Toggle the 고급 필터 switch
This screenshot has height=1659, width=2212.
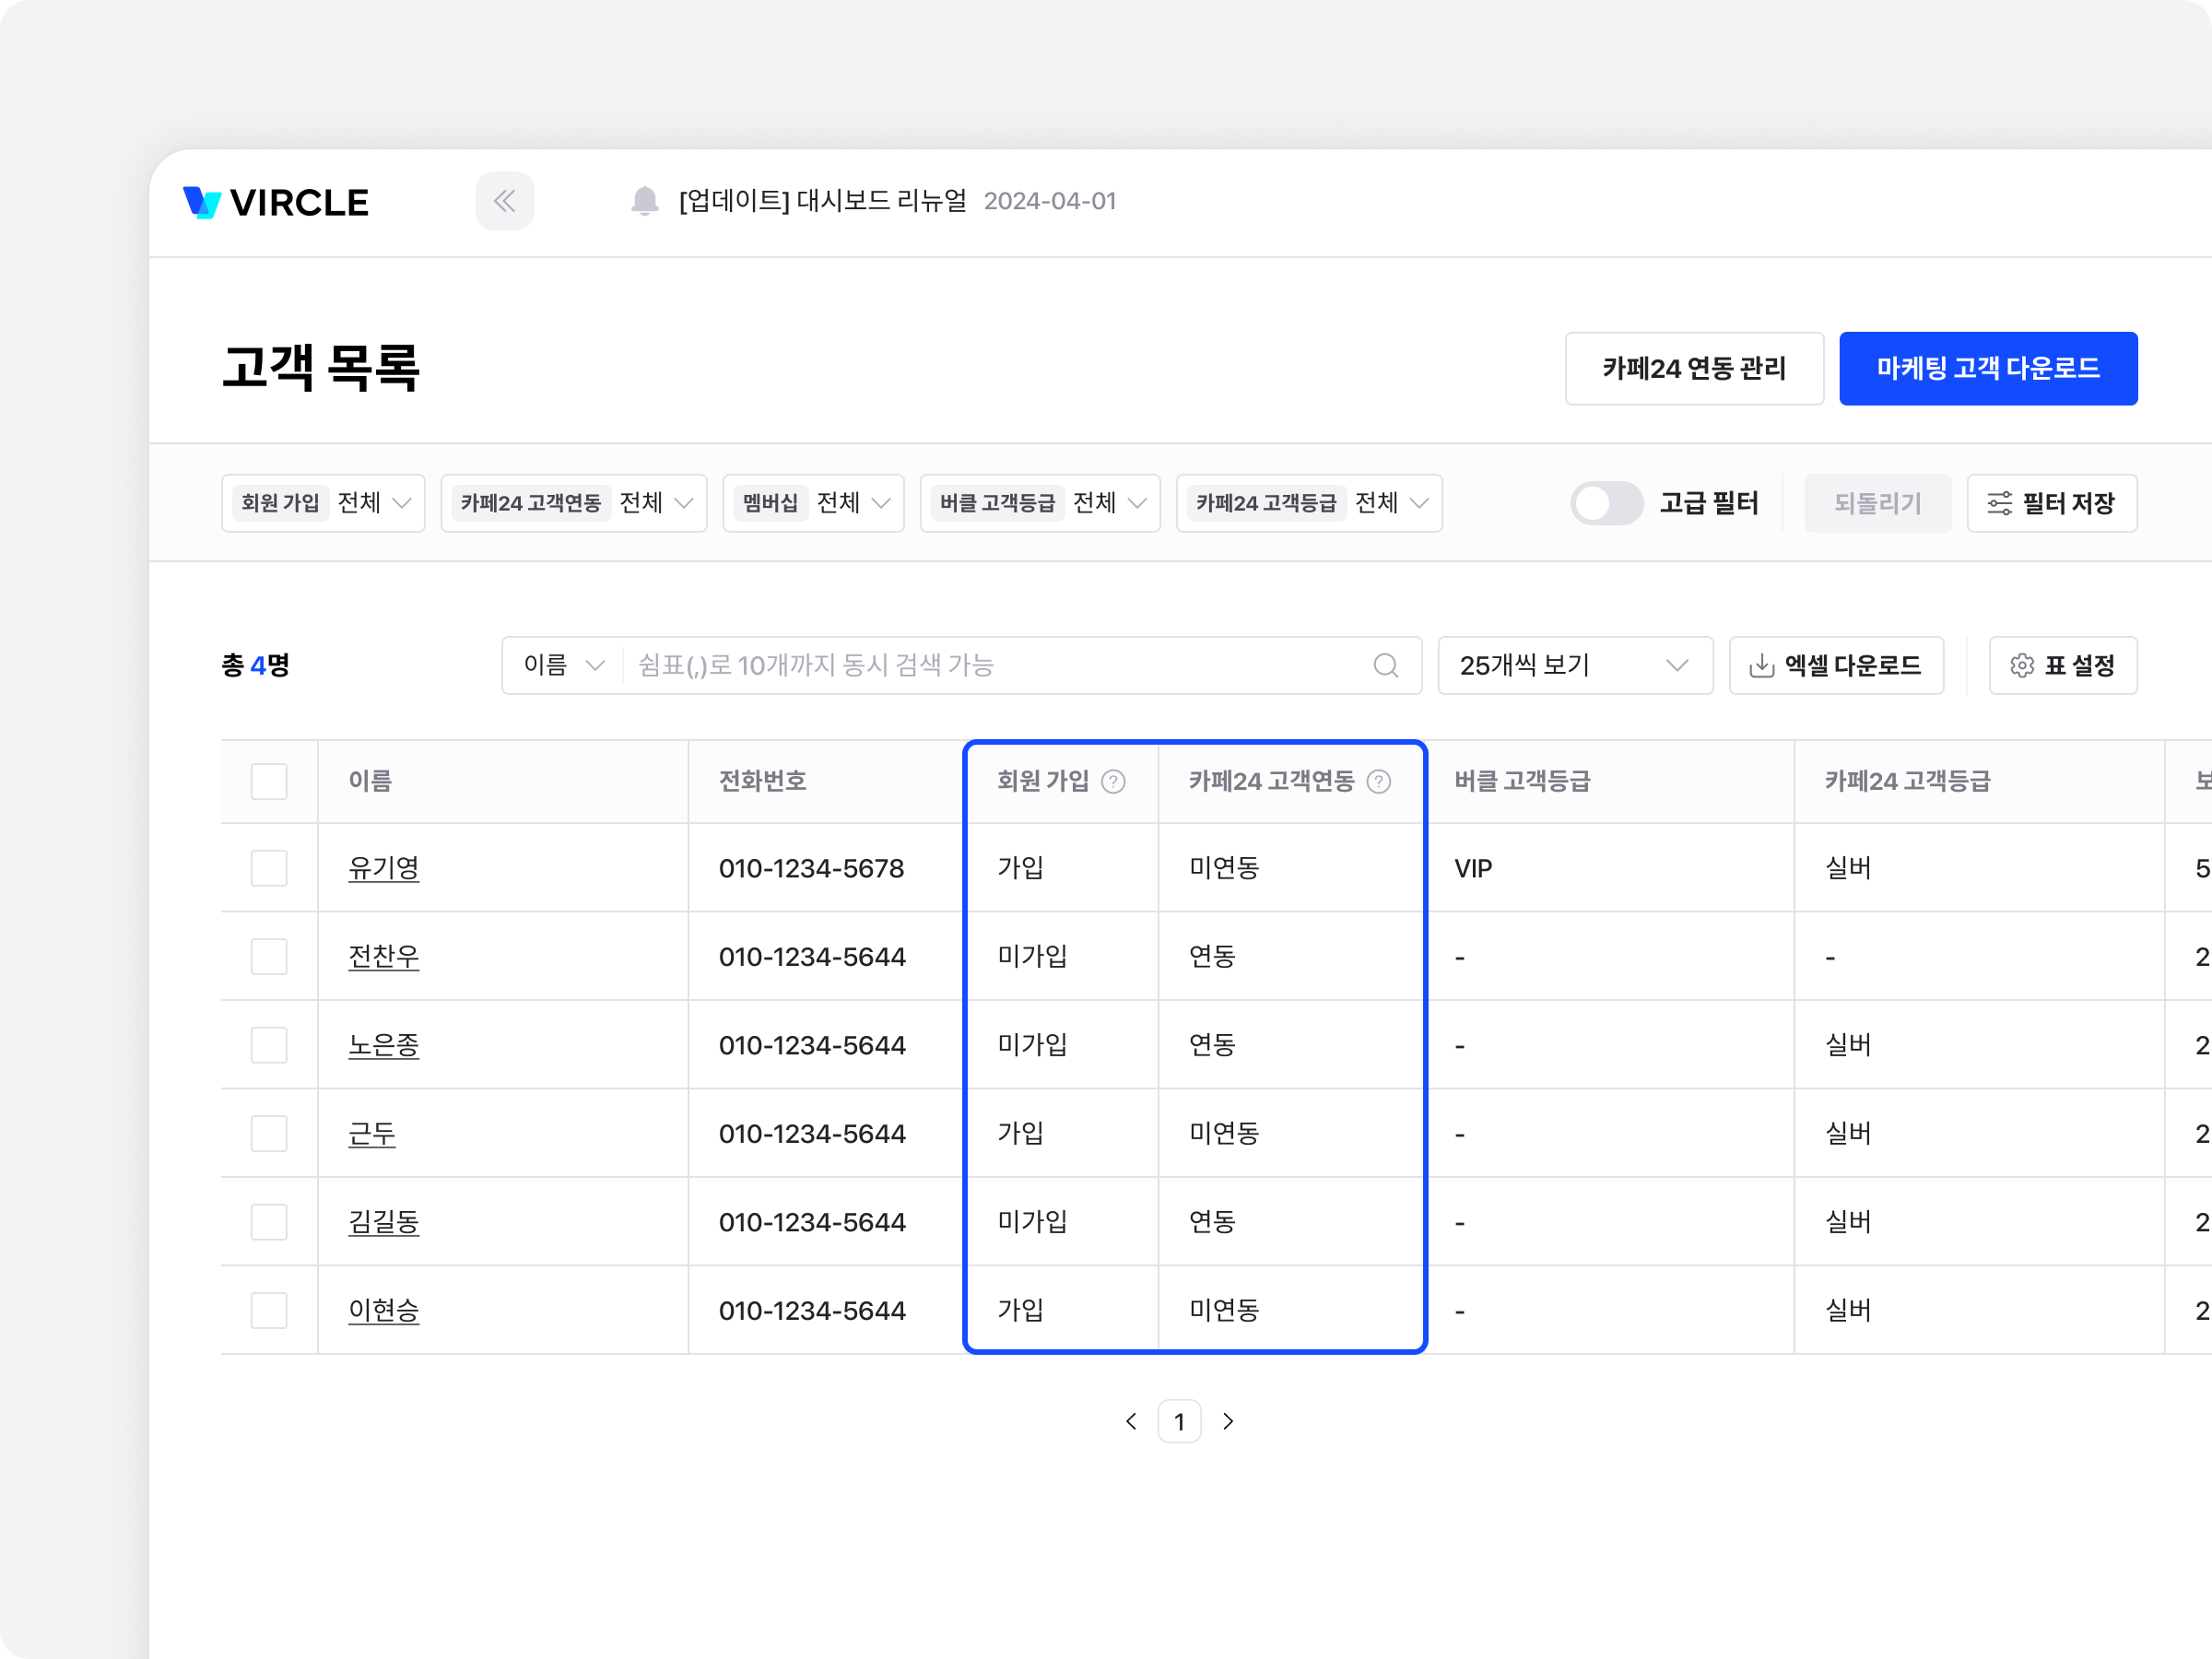pyautogui.click(x=1606, y=503)
